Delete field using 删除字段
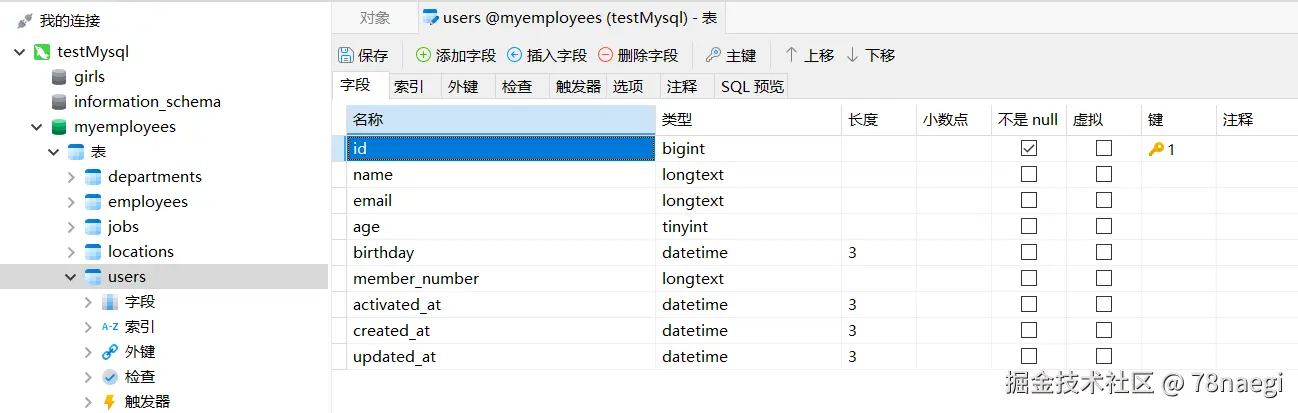This screenshot has height=413, width=1298. coord(638,55)
